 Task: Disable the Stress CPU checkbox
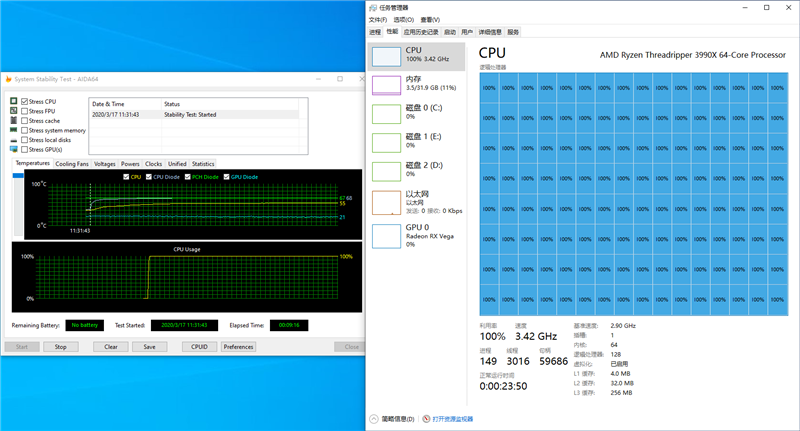click(x=24, y=102)
